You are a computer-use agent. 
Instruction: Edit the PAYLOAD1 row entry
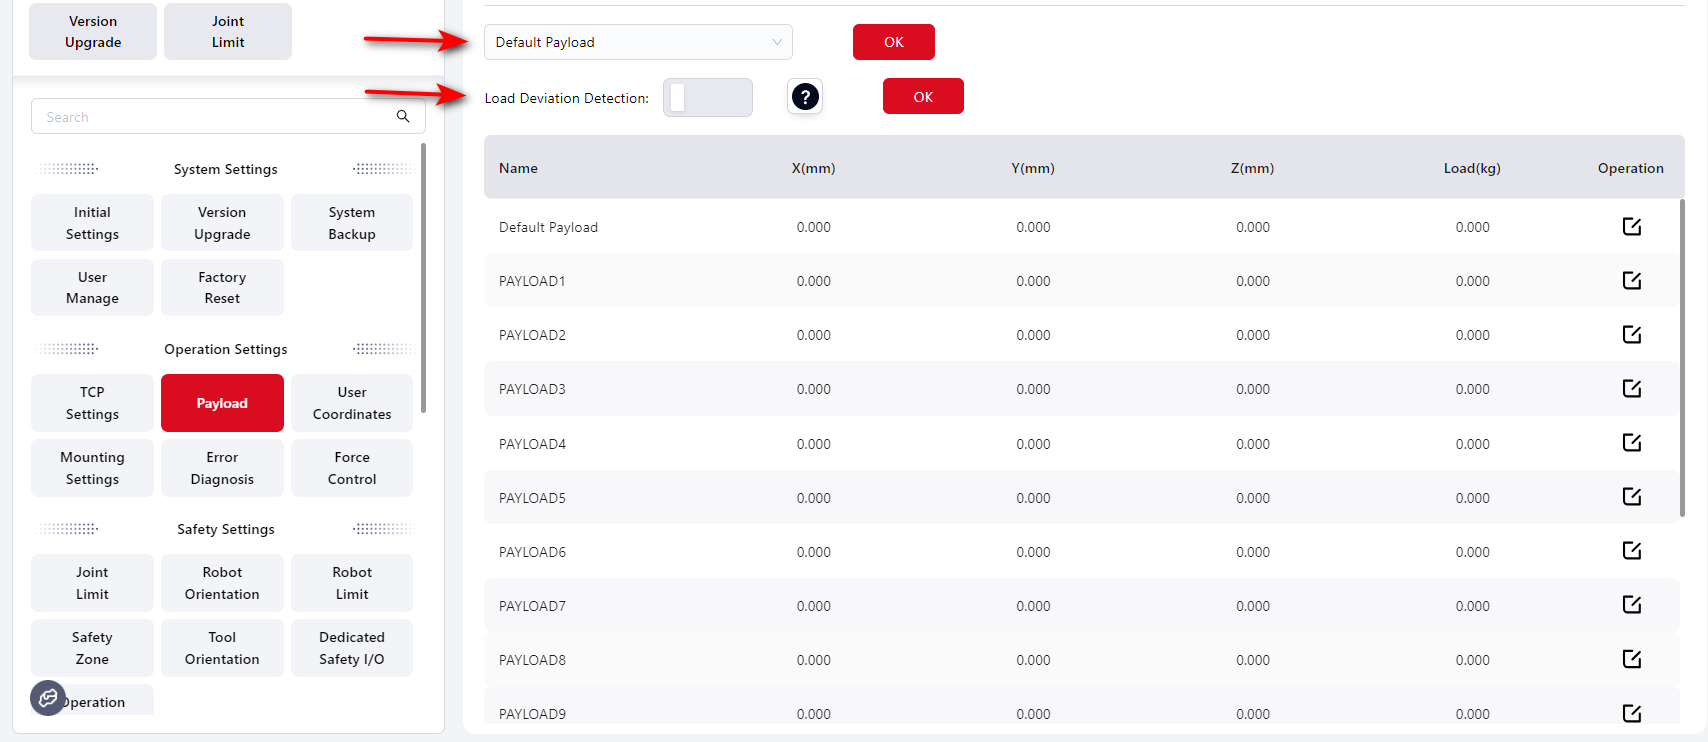click(1631, 281)
